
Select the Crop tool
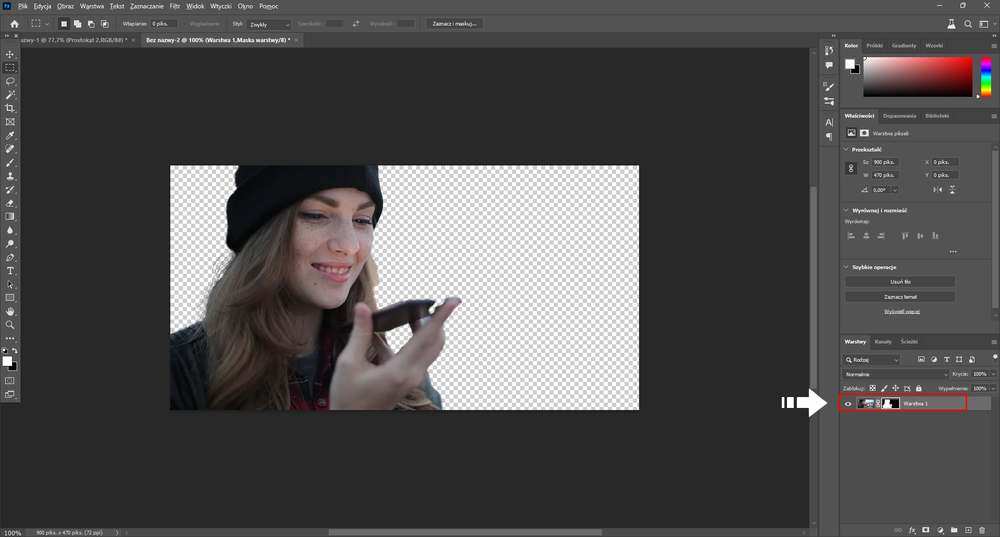pyautogui.click(x=10, y=108)
